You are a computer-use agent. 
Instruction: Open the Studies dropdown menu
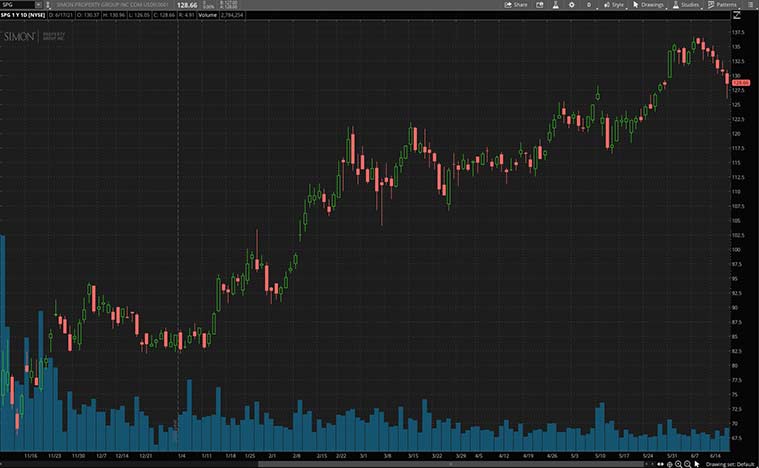[686, 5]
